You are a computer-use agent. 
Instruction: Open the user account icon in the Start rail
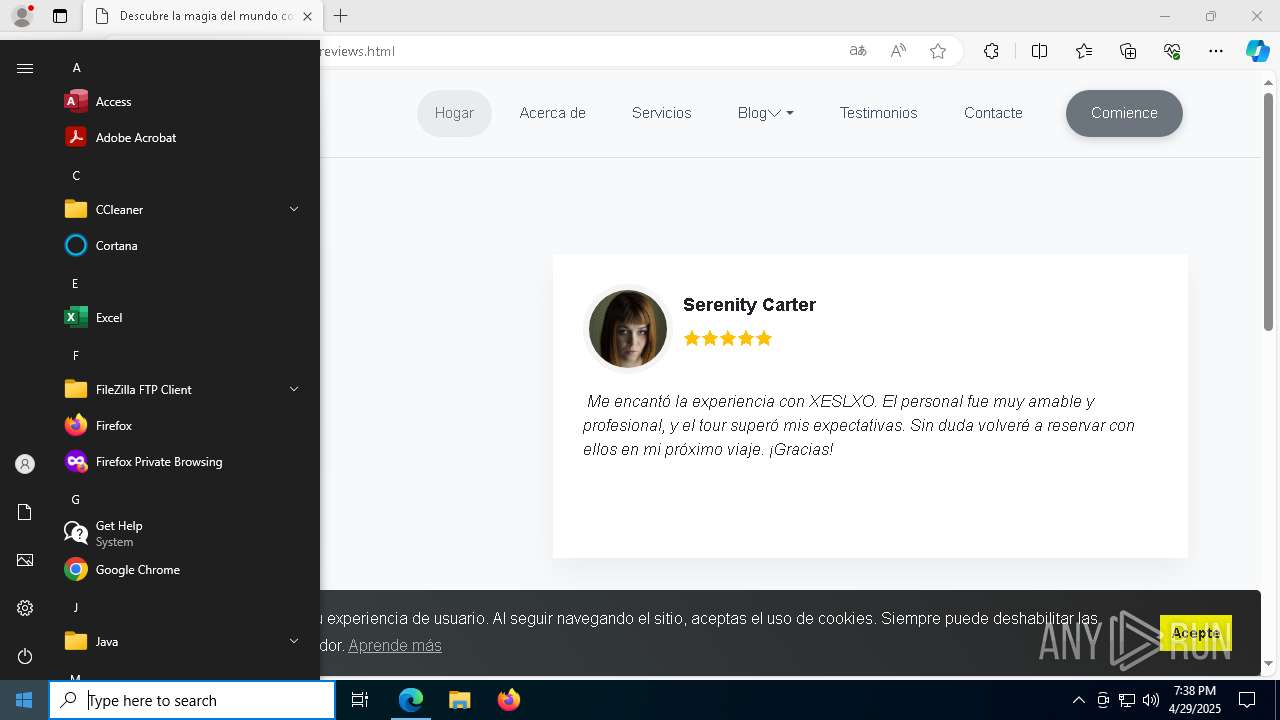coord(25,464)
